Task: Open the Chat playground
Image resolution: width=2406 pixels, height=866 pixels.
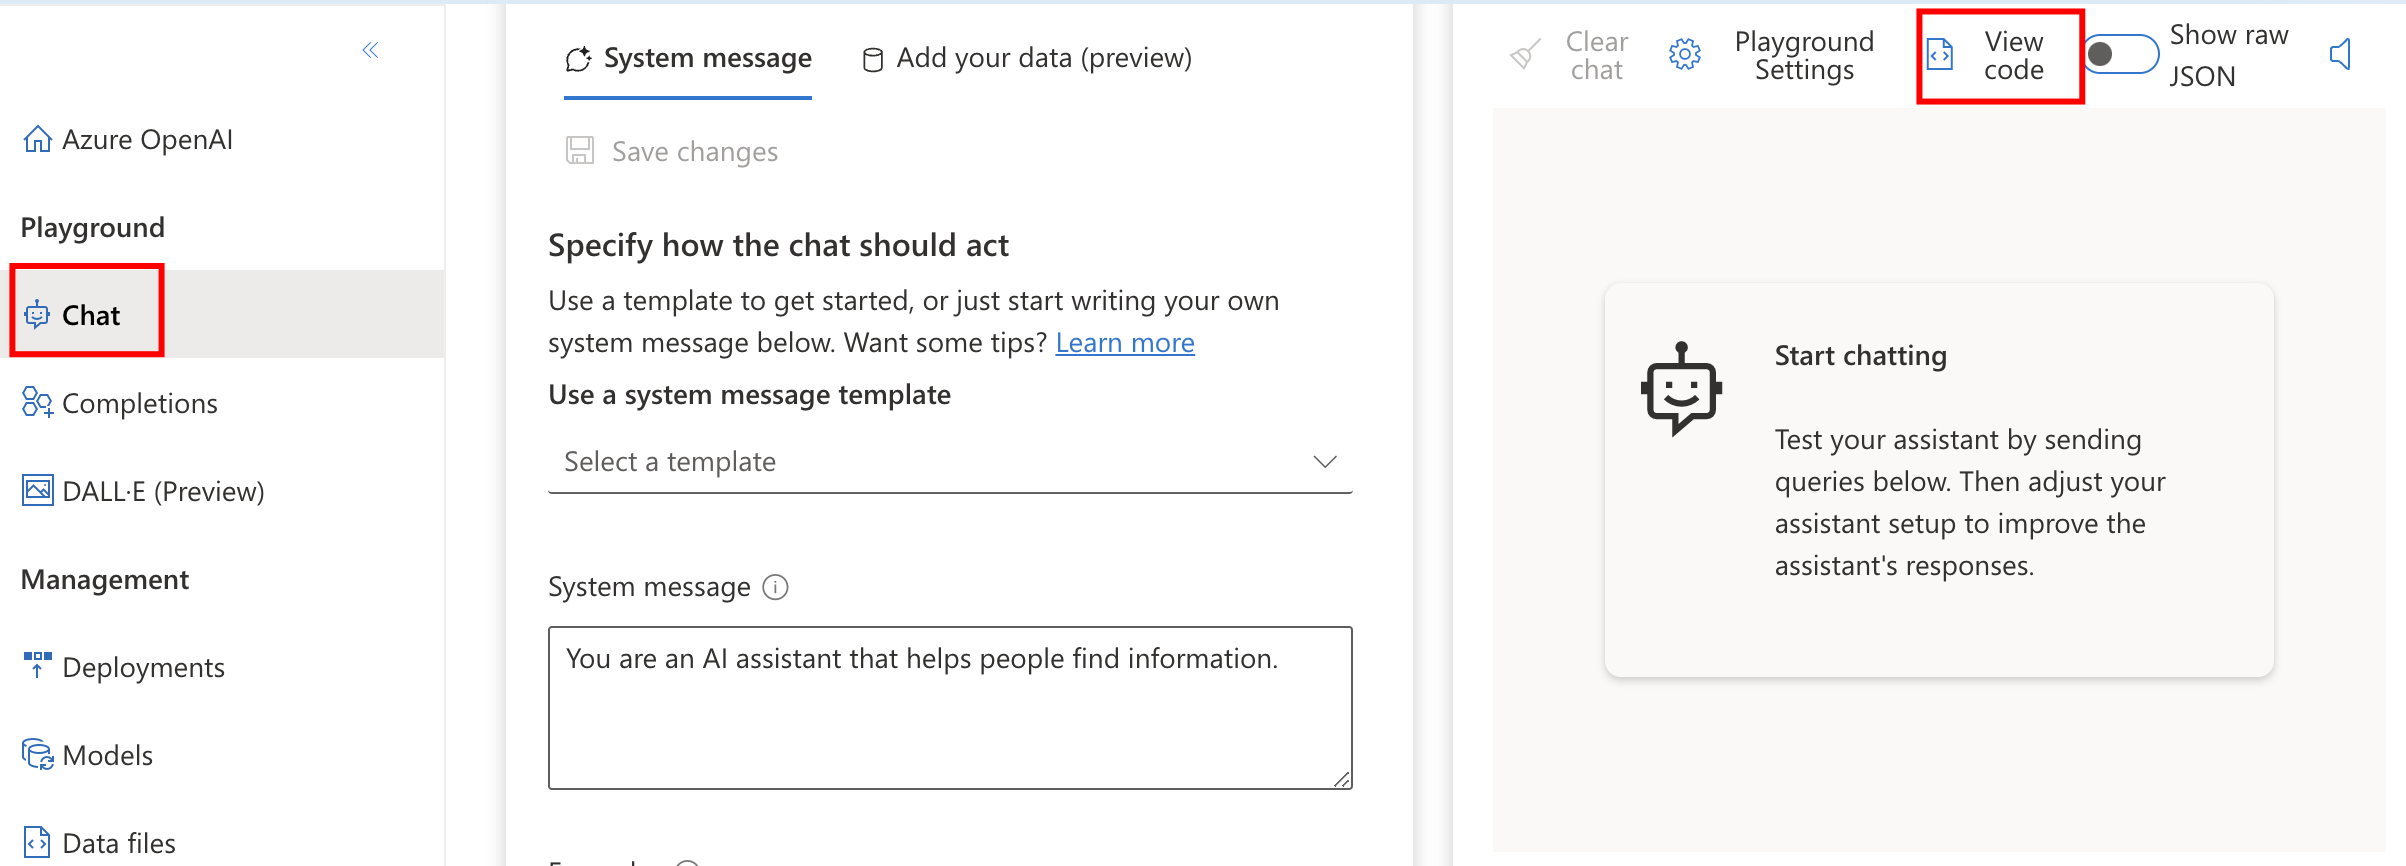Action: pos(90,315)
